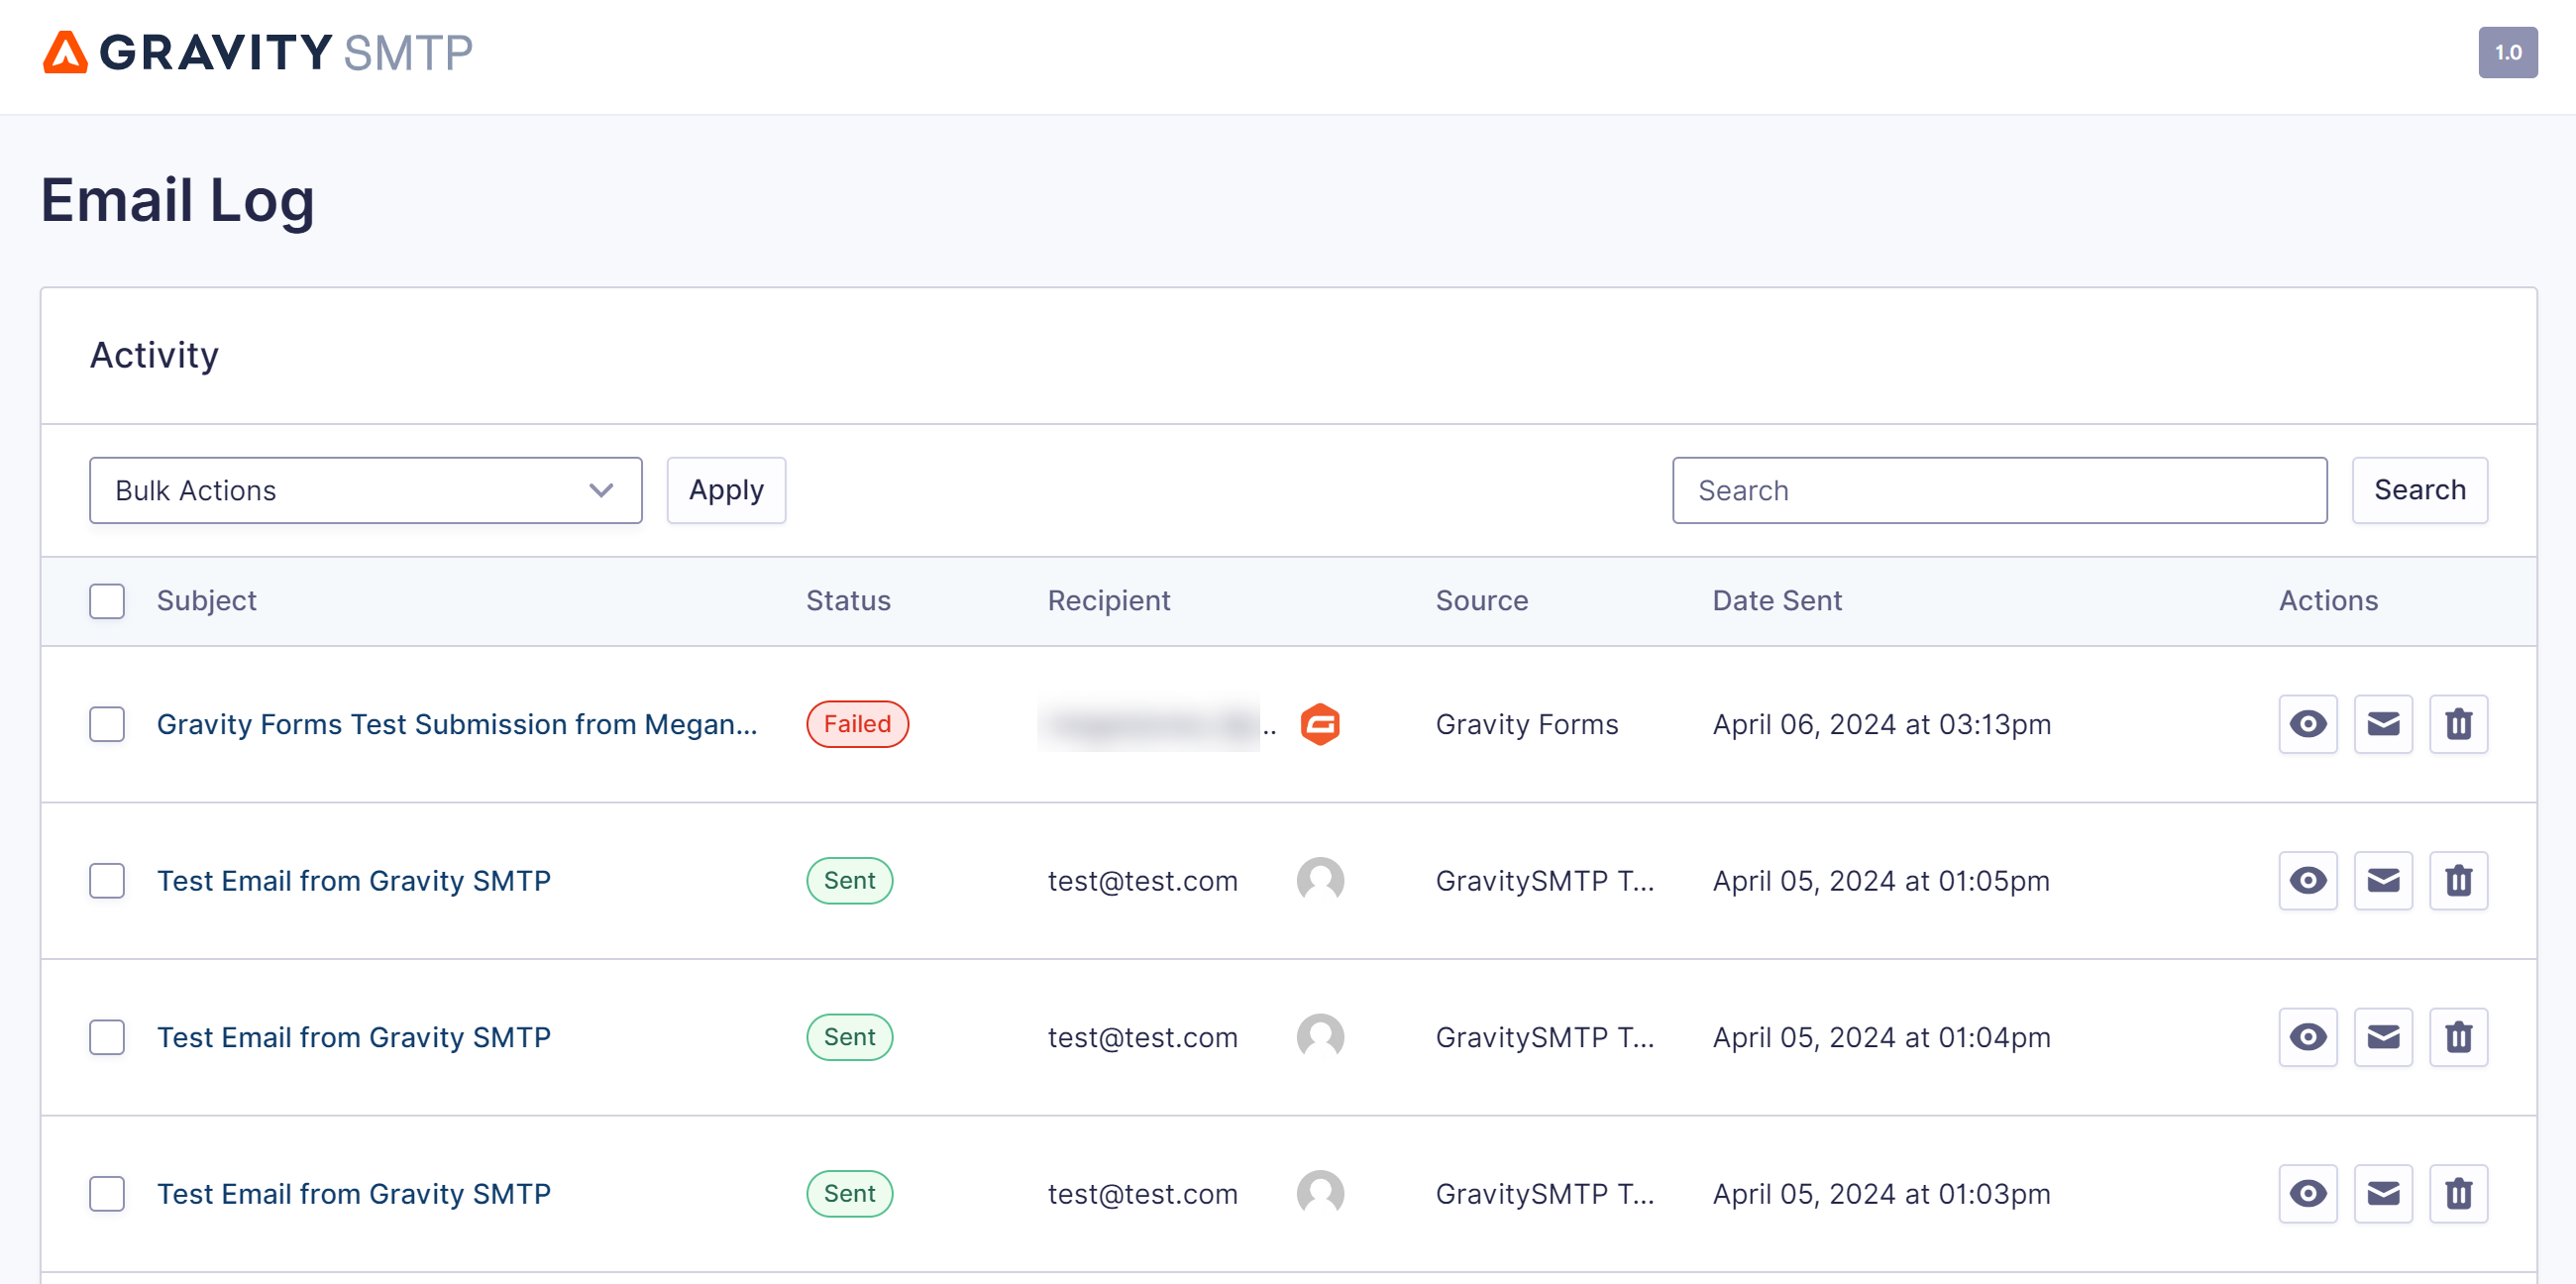Delete the log entry from 01:03pm

point(2458,1194)
